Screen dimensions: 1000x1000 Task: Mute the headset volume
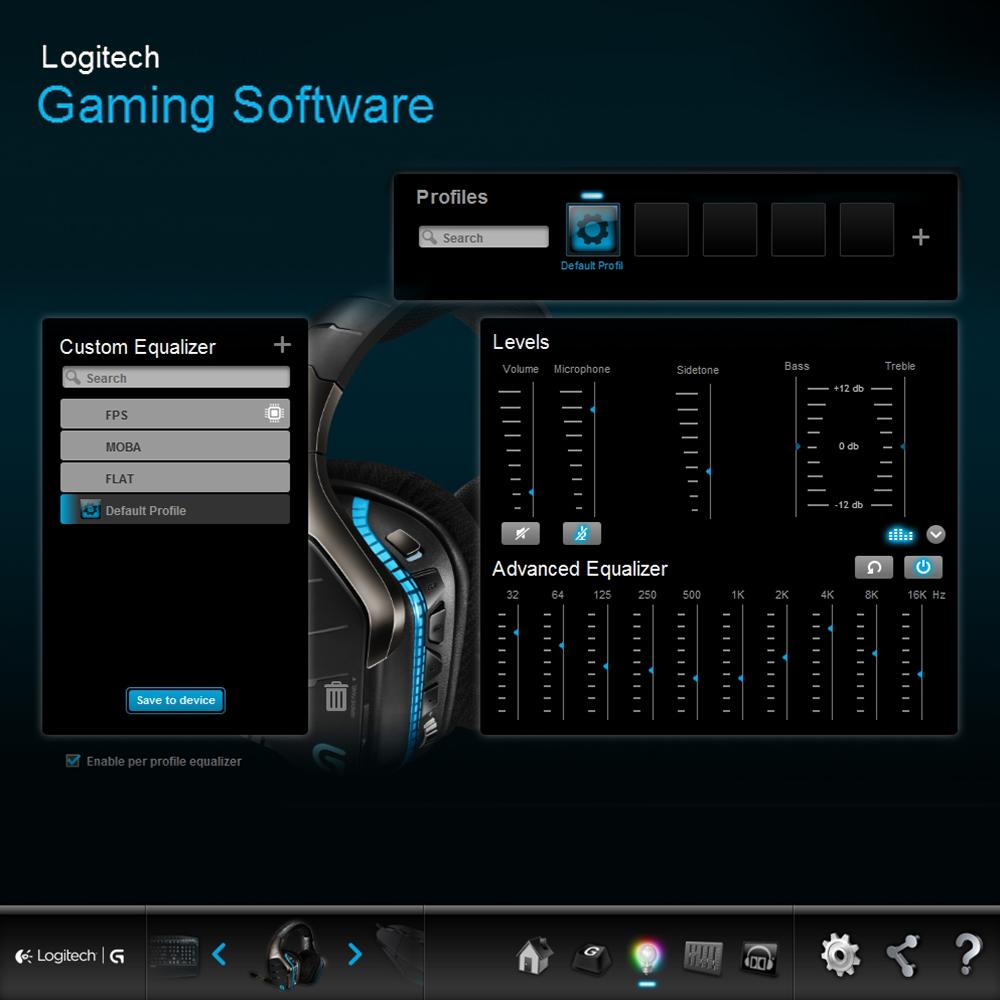(x=520, y=534)
